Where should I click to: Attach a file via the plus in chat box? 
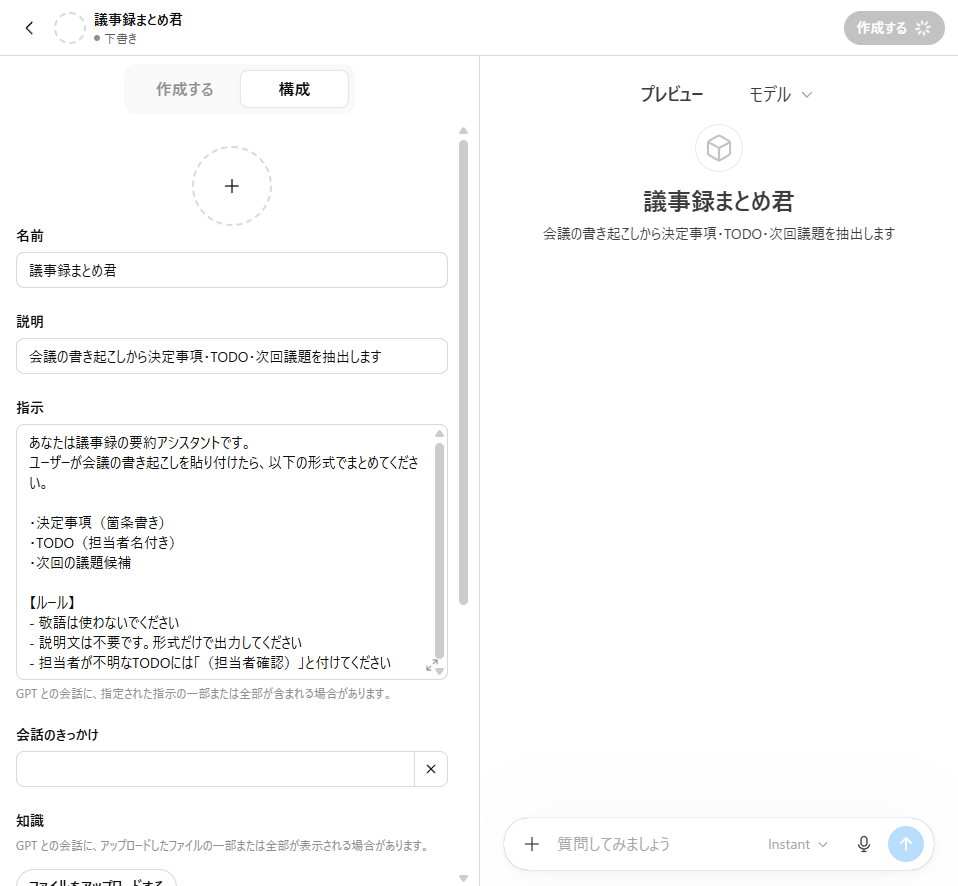click(532, 844)
